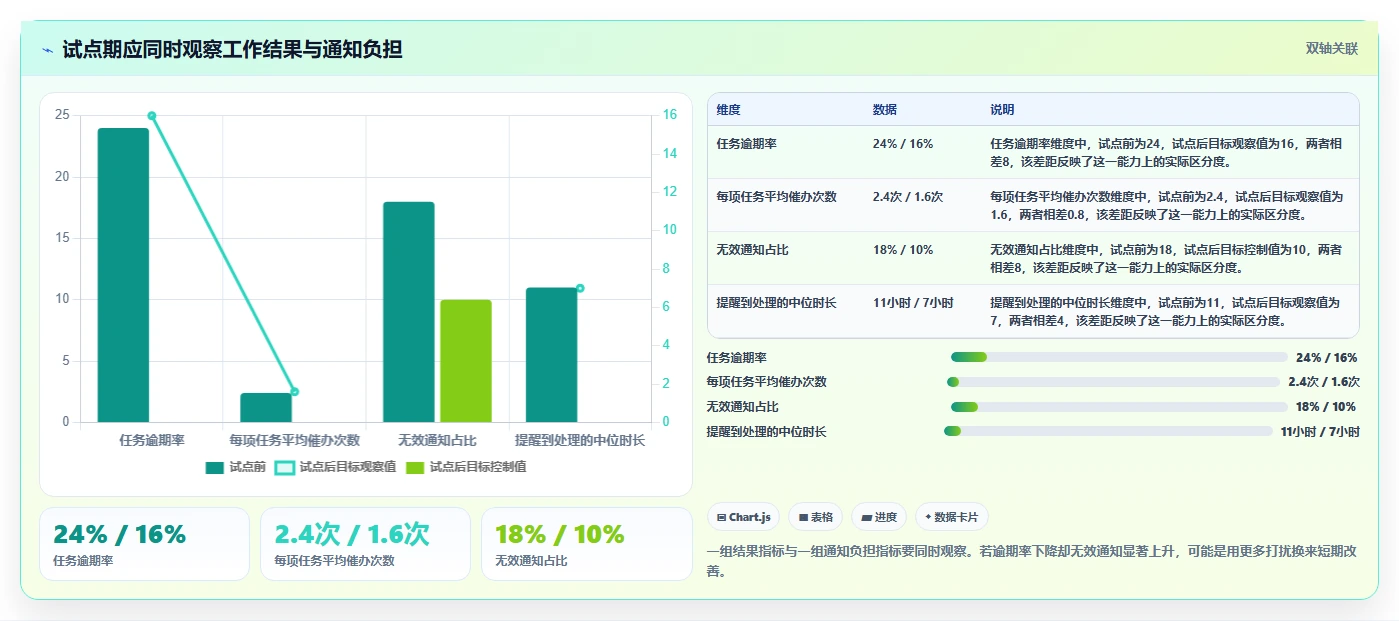This screenshot has width=1399, height=621.
Task: Click the 无效通知占比 progress bar
Action: coord(1119,407)
